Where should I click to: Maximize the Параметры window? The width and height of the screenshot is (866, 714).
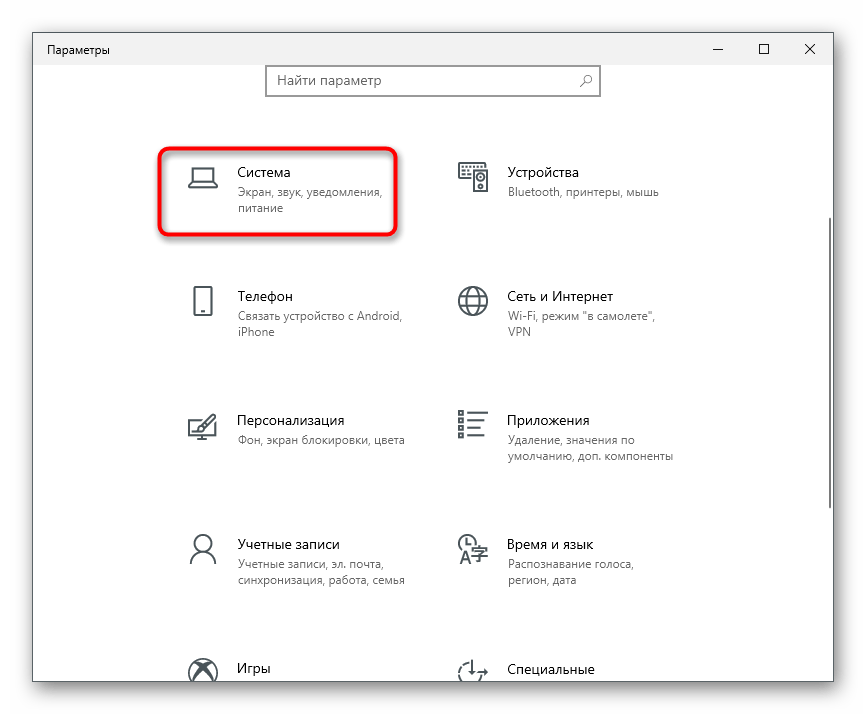coord(764,49)
